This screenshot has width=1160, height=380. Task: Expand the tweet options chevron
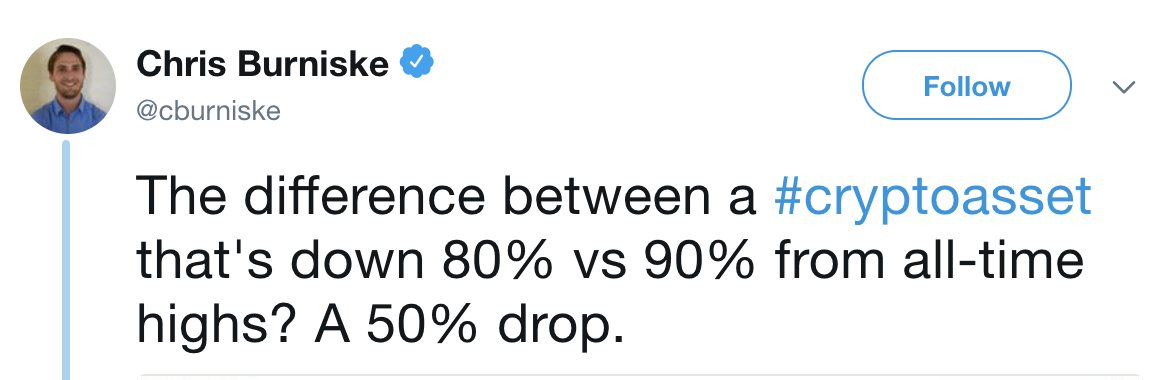(1124, 87)
